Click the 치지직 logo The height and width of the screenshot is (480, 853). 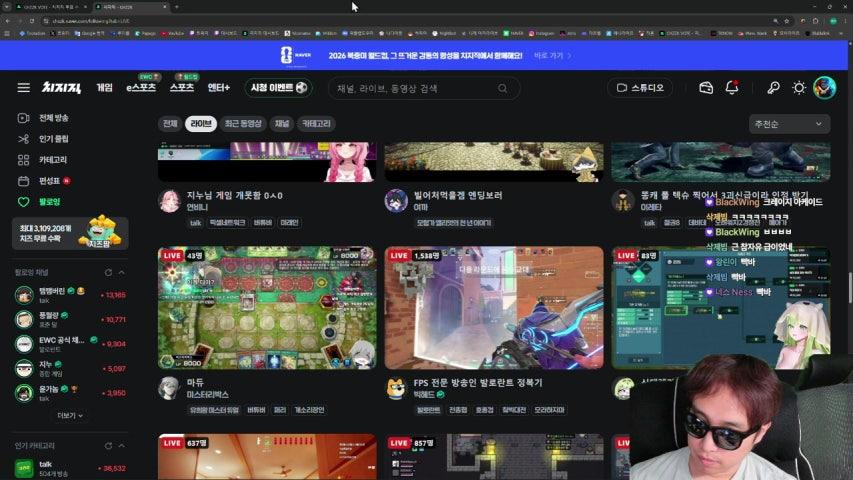tap(61, 88)
